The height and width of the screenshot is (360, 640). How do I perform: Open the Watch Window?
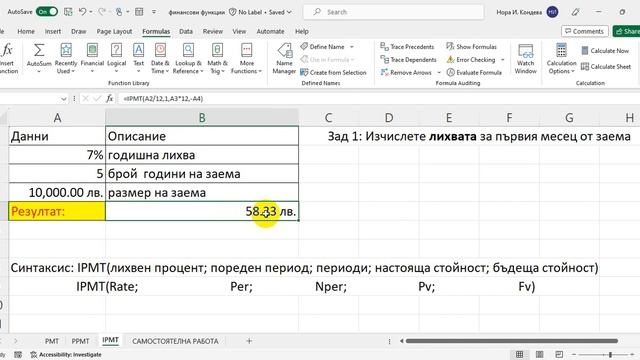click(525, 59)
